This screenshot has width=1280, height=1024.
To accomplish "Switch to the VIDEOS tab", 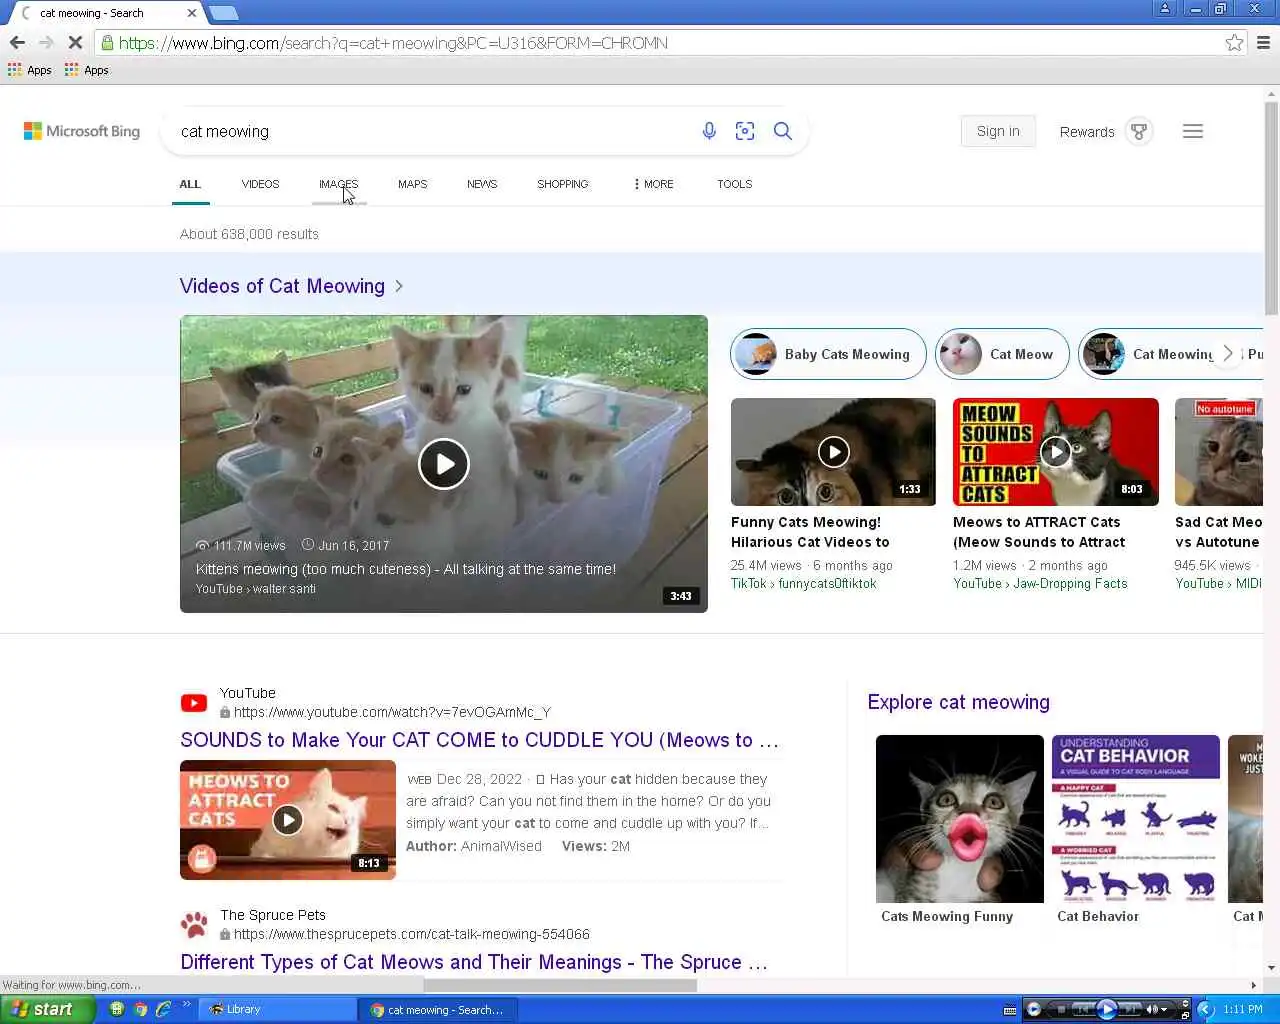I will tap(260, 184).
